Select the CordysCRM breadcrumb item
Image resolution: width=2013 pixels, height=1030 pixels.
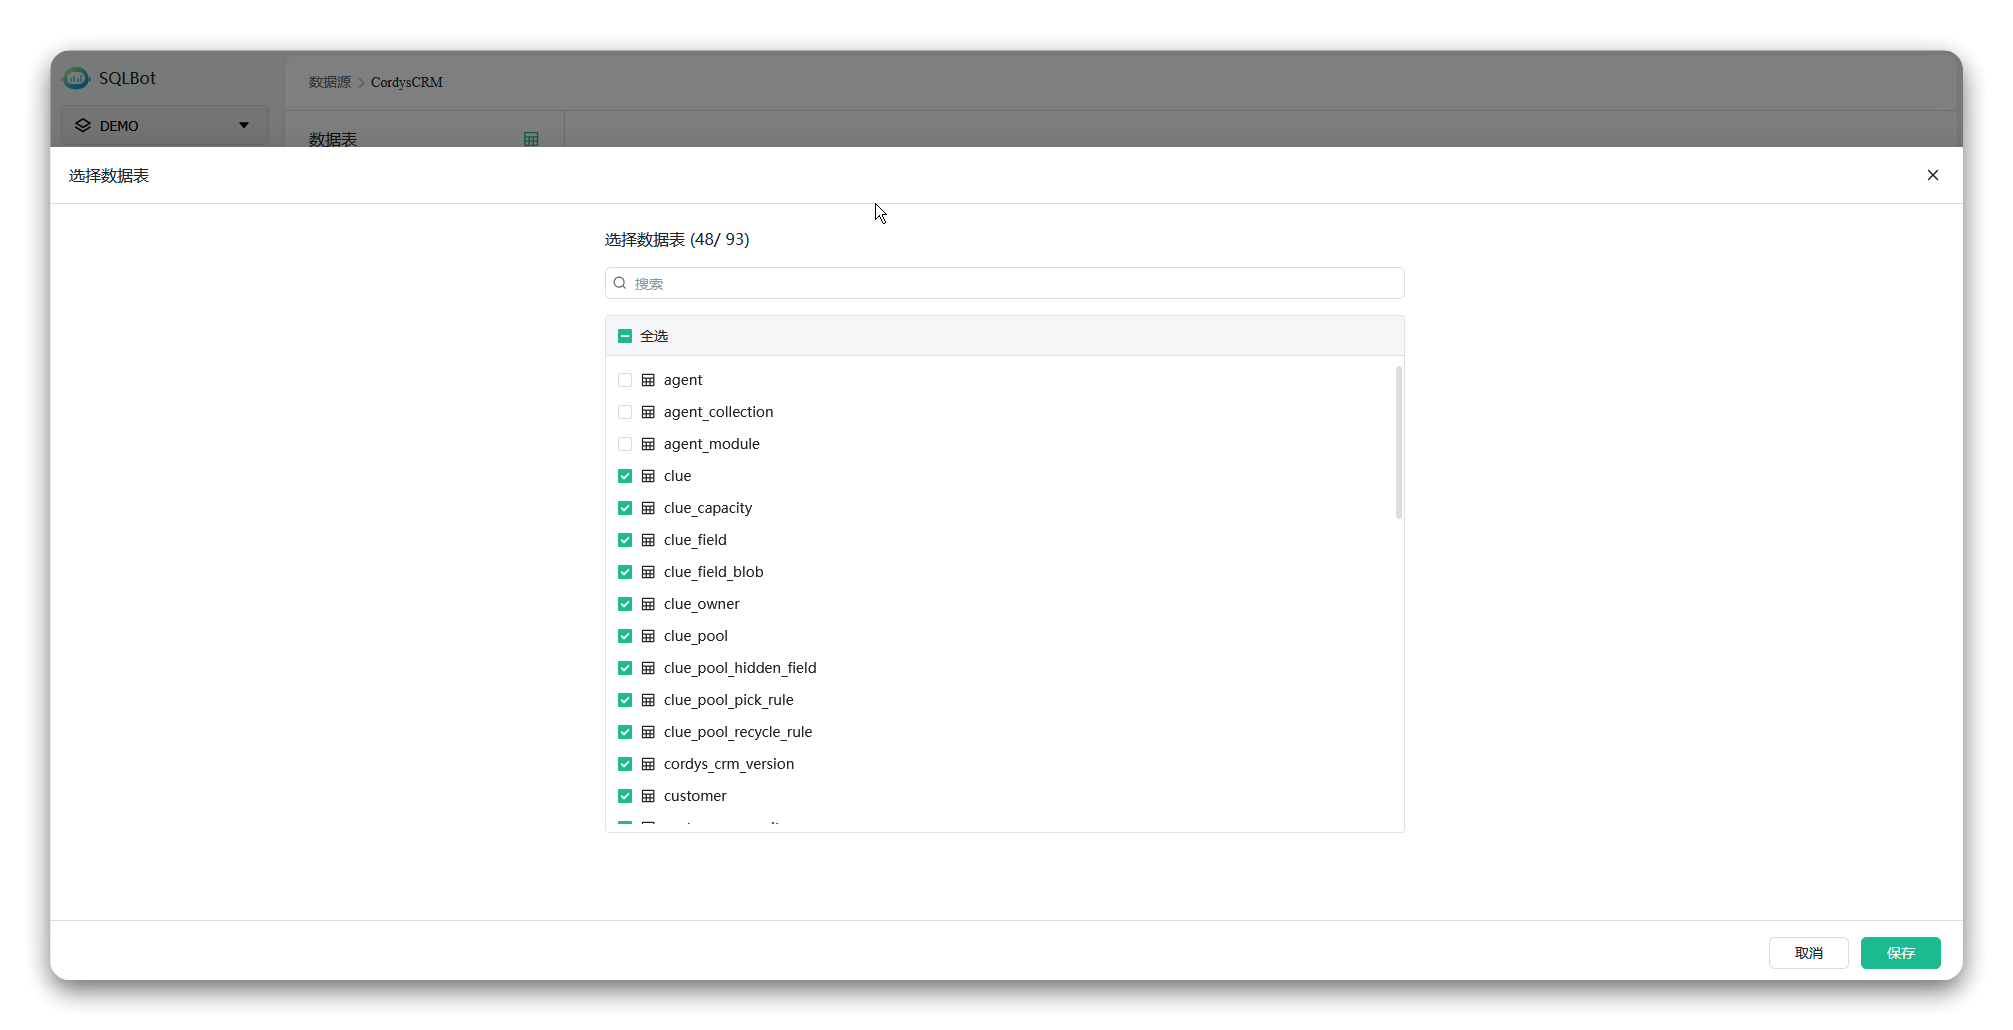[406, 82]
